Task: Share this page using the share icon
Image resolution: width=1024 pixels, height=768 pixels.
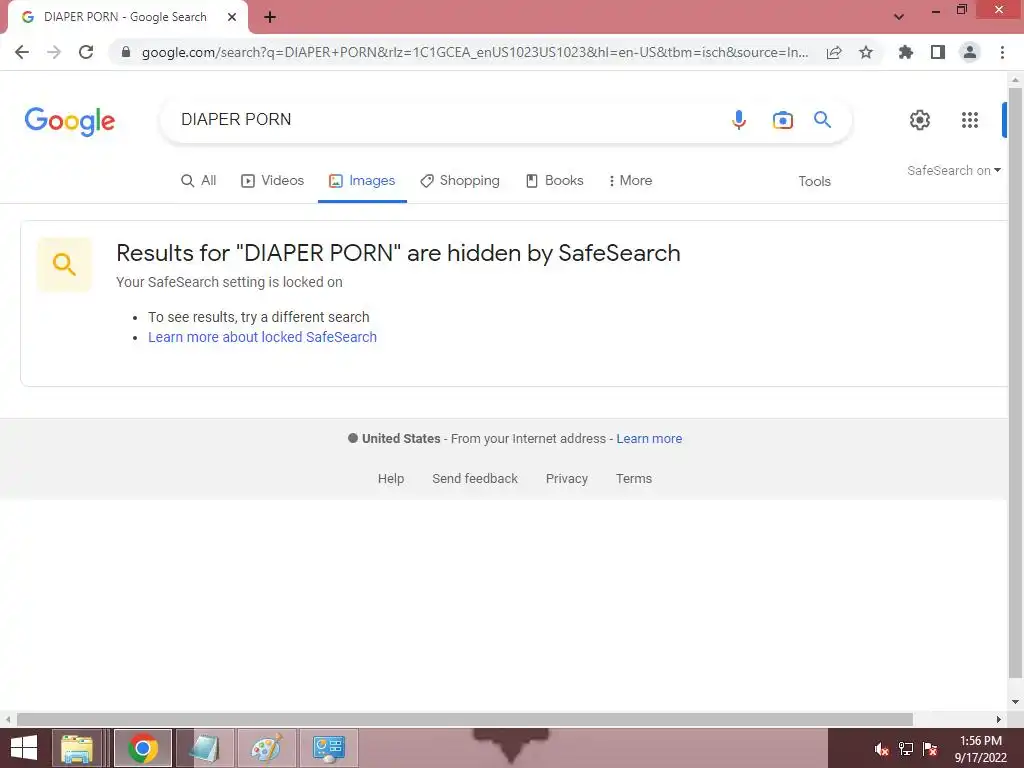Action: coord(834,52)
